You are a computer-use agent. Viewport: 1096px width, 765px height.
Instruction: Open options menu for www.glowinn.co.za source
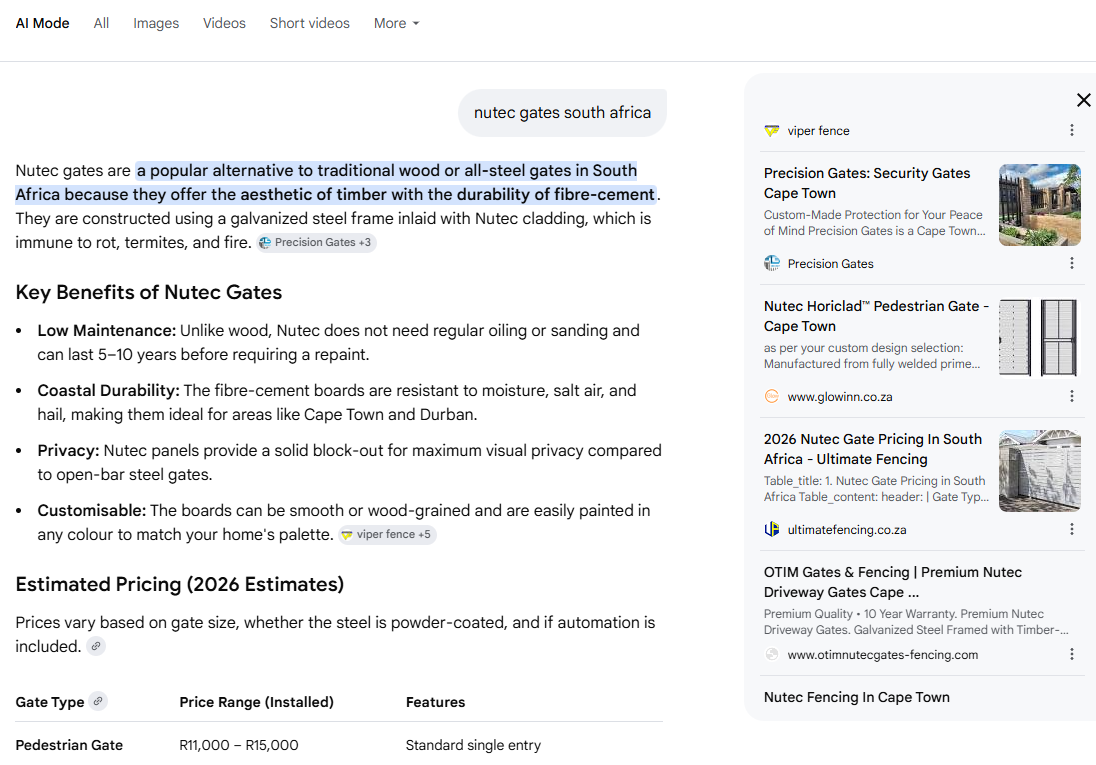pyautogui.click(x=1072, y=396)
